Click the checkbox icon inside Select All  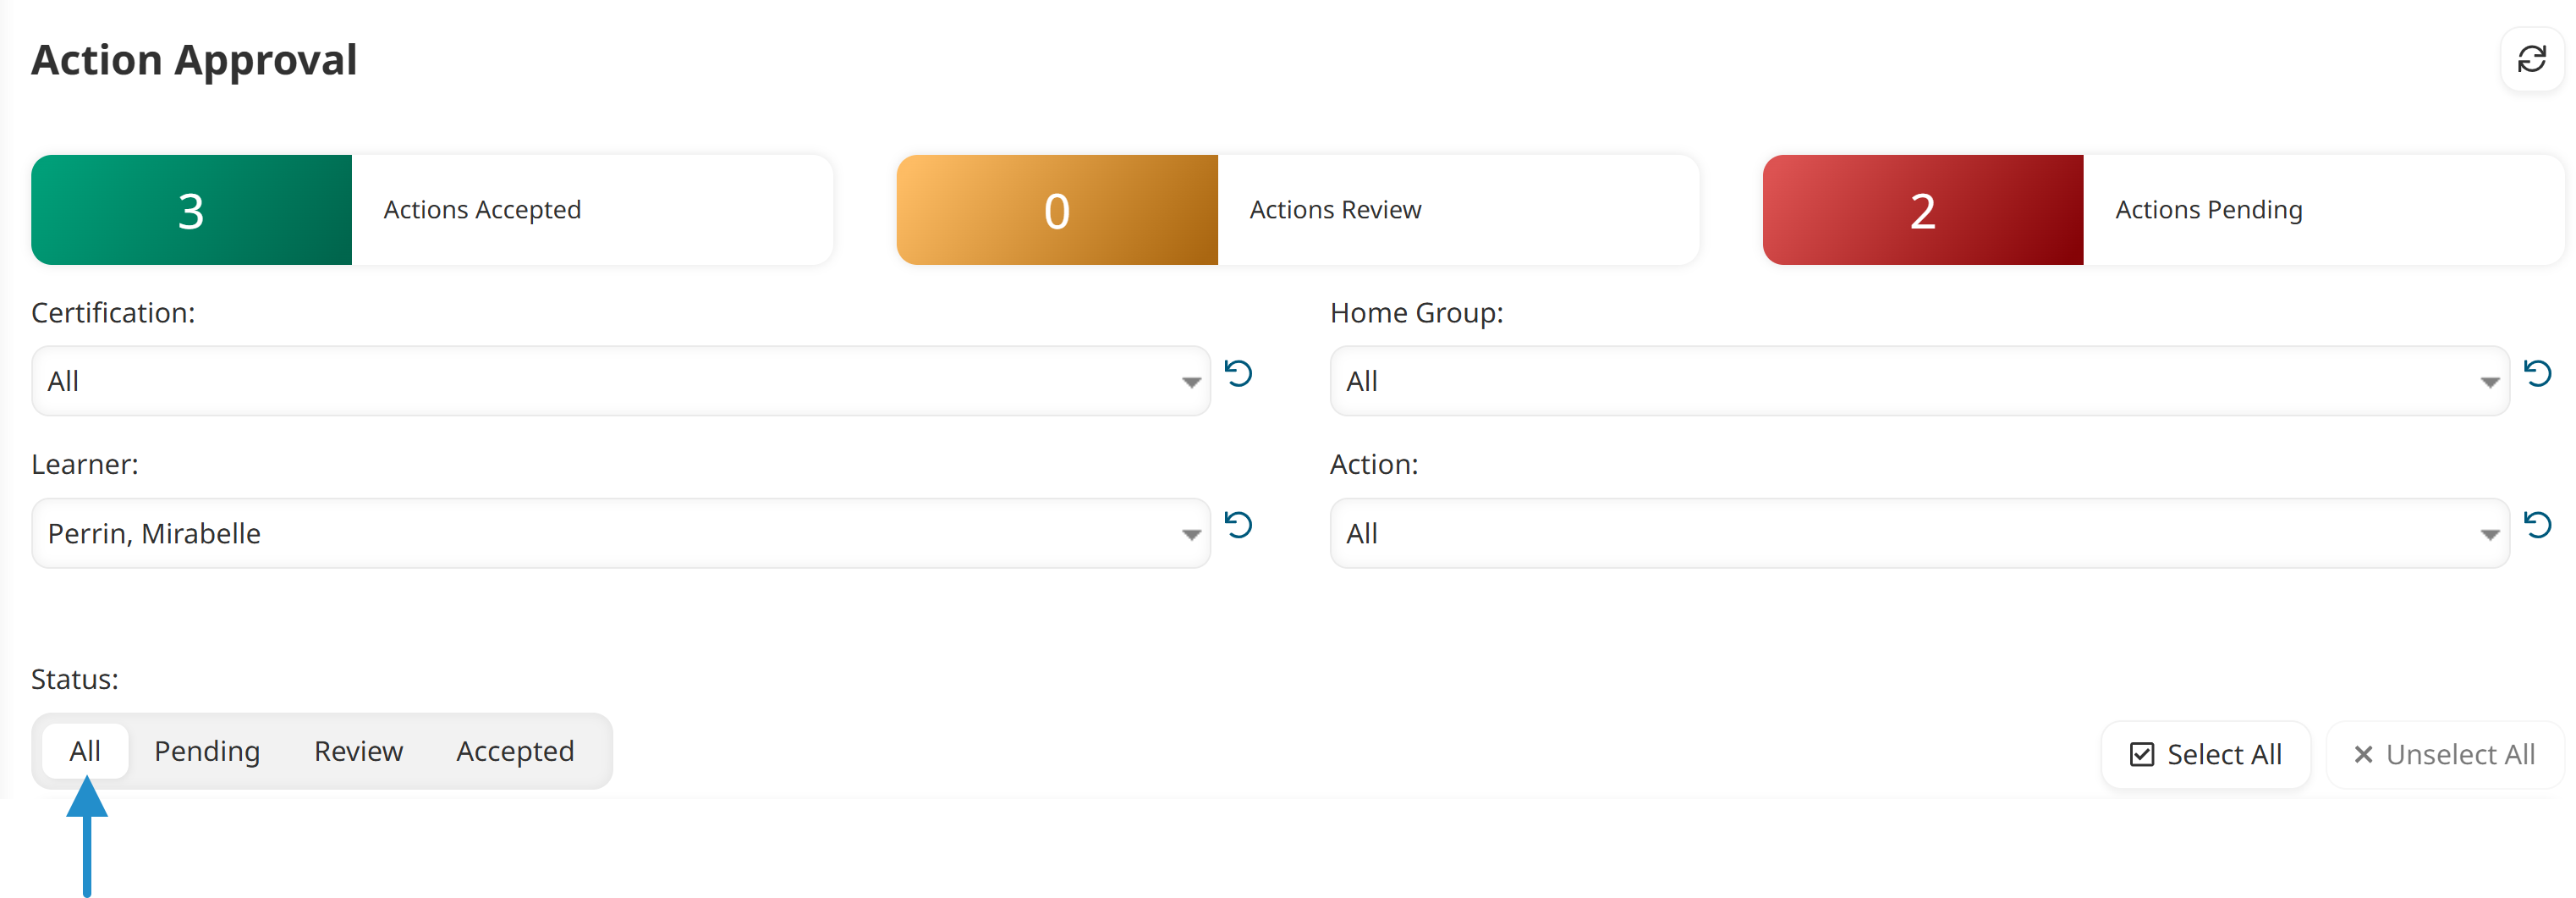tap(2142, 754)
